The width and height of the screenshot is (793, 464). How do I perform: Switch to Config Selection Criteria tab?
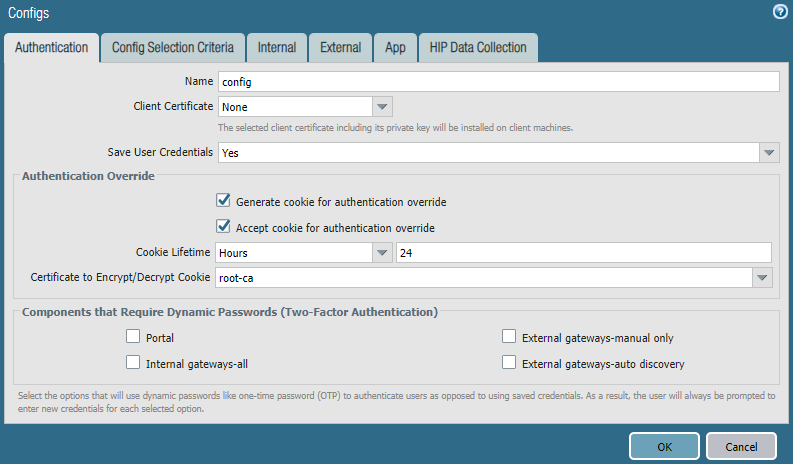(173, 47)
